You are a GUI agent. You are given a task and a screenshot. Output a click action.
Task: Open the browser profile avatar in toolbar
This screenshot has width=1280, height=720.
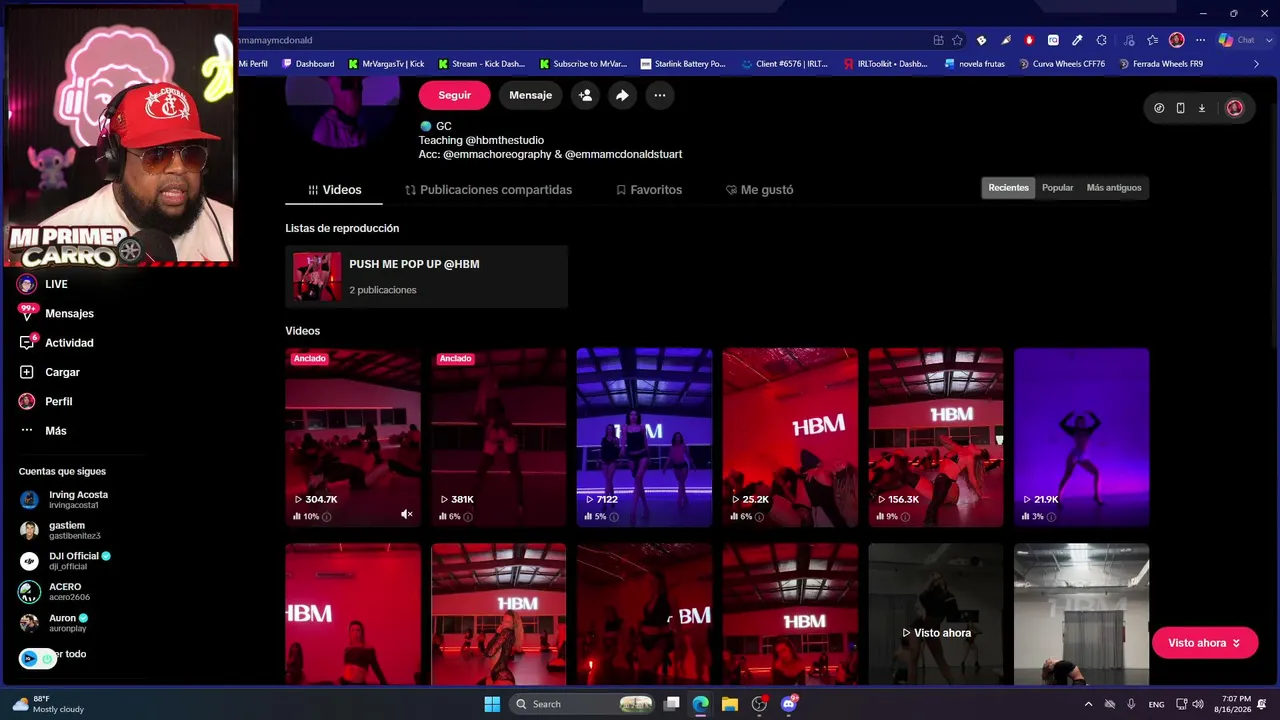pyautogui.click(x=1177, y=40)
